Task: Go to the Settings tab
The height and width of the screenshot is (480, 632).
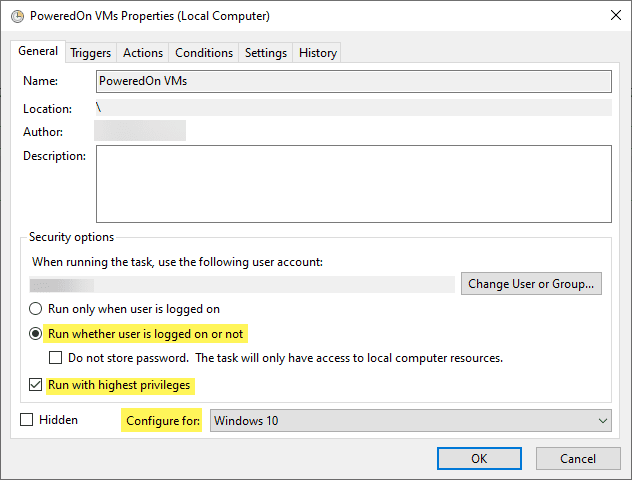Action: 266,53
